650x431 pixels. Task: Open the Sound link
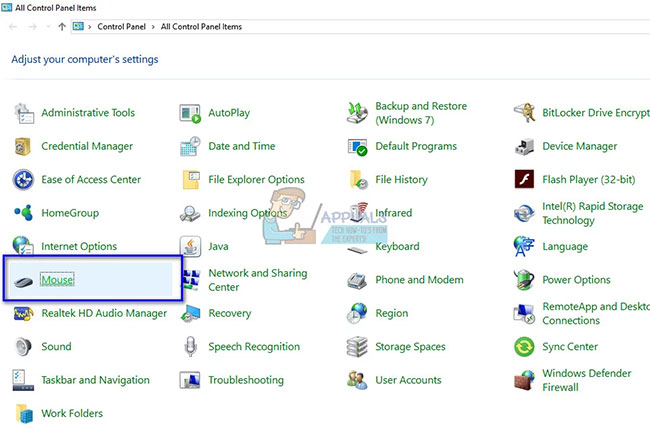click(56, 347)
